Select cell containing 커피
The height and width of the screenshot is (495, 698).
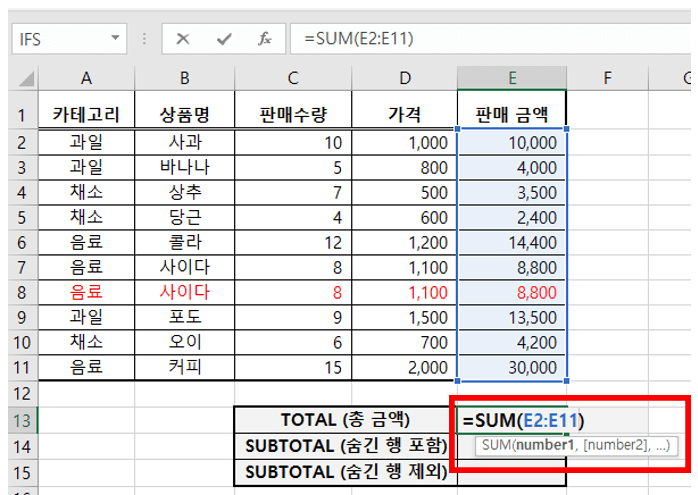coord(184,368)
